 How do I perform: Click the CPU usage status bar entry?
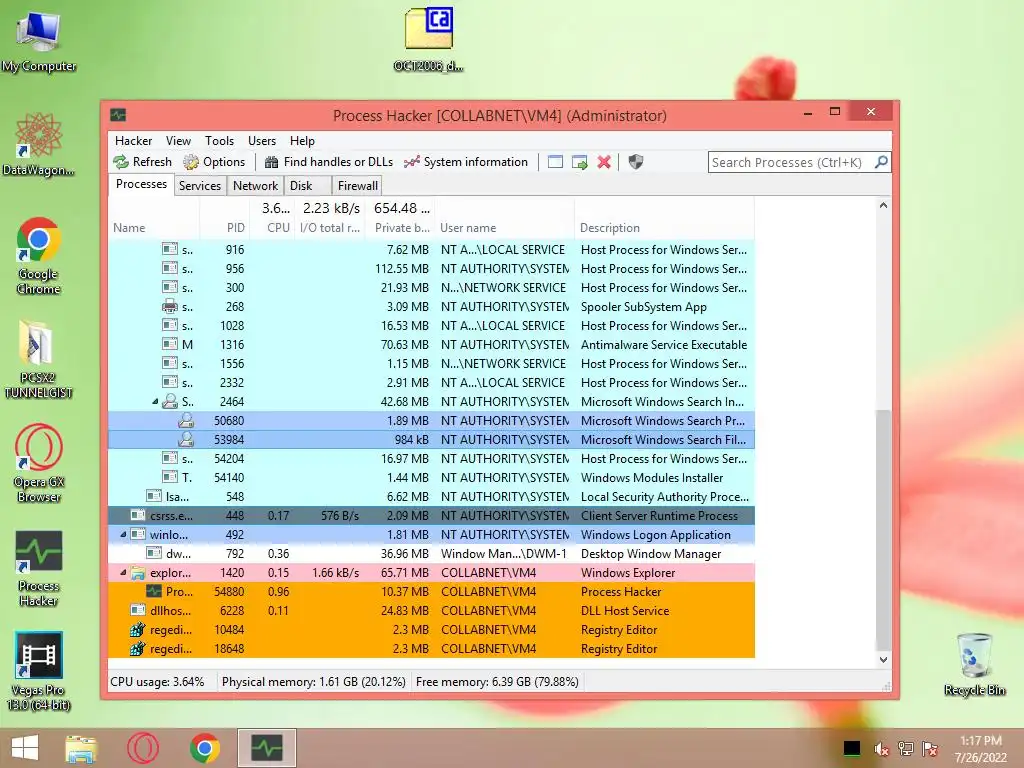(x=157, y=682)
